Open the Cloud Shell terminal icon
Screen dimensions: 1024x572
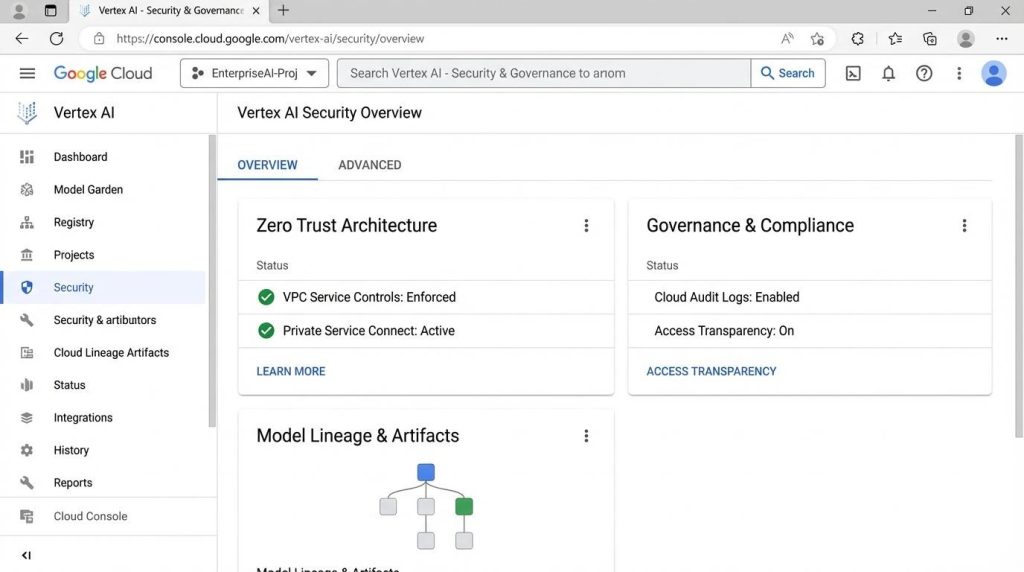[x=853, y=73]
